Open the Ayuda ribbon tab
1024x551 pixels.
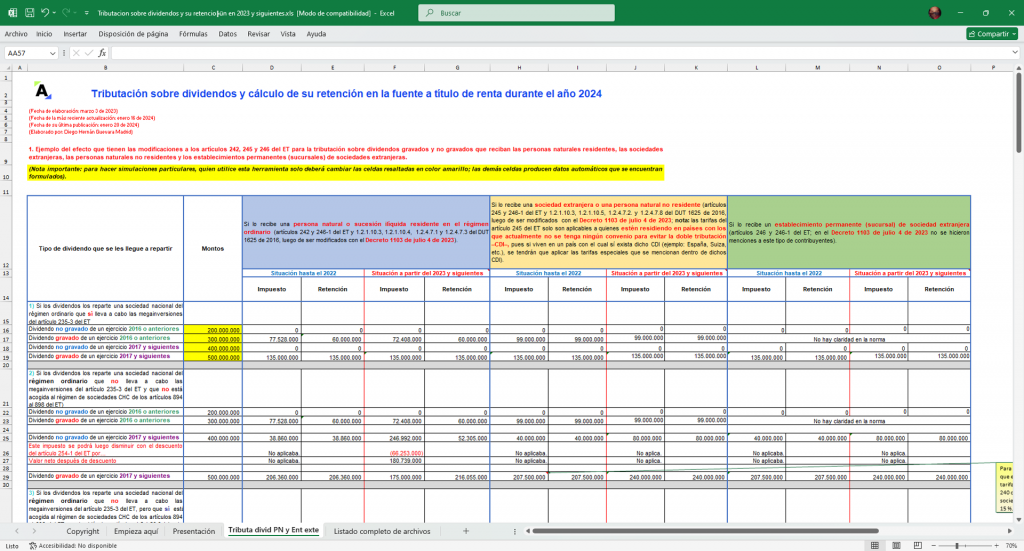click(x=316, y=34)
